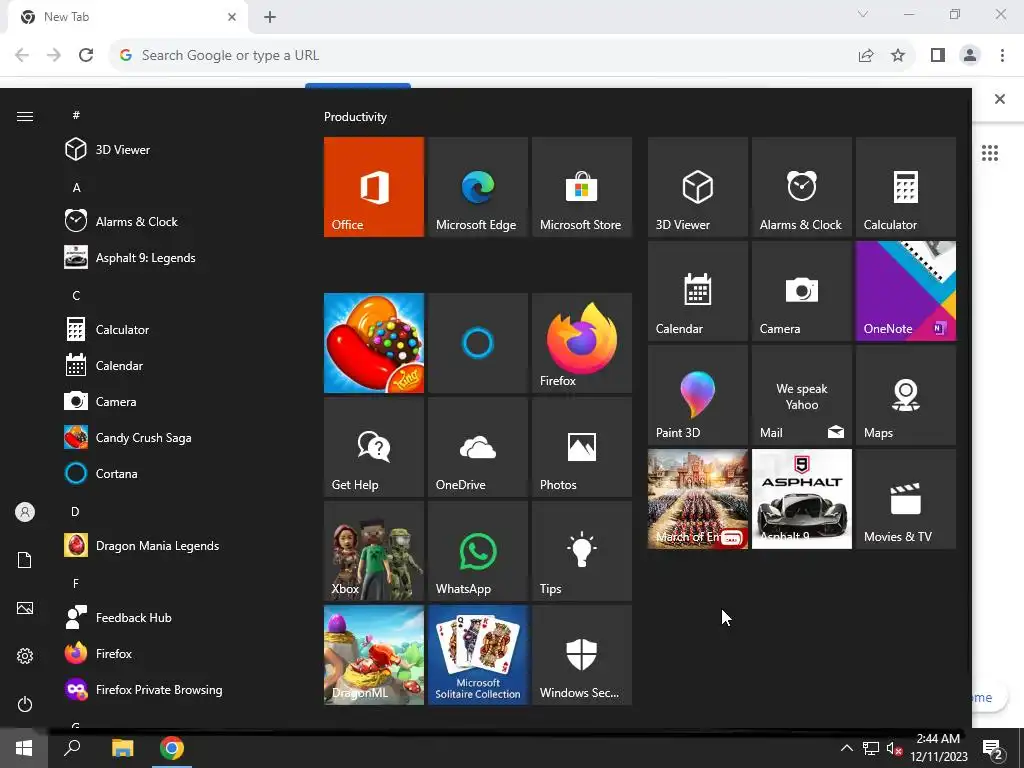Screen dimensions: 1024x768
Task: Open Microsoft Solitaire Collection tile
Action: (477, 655)
